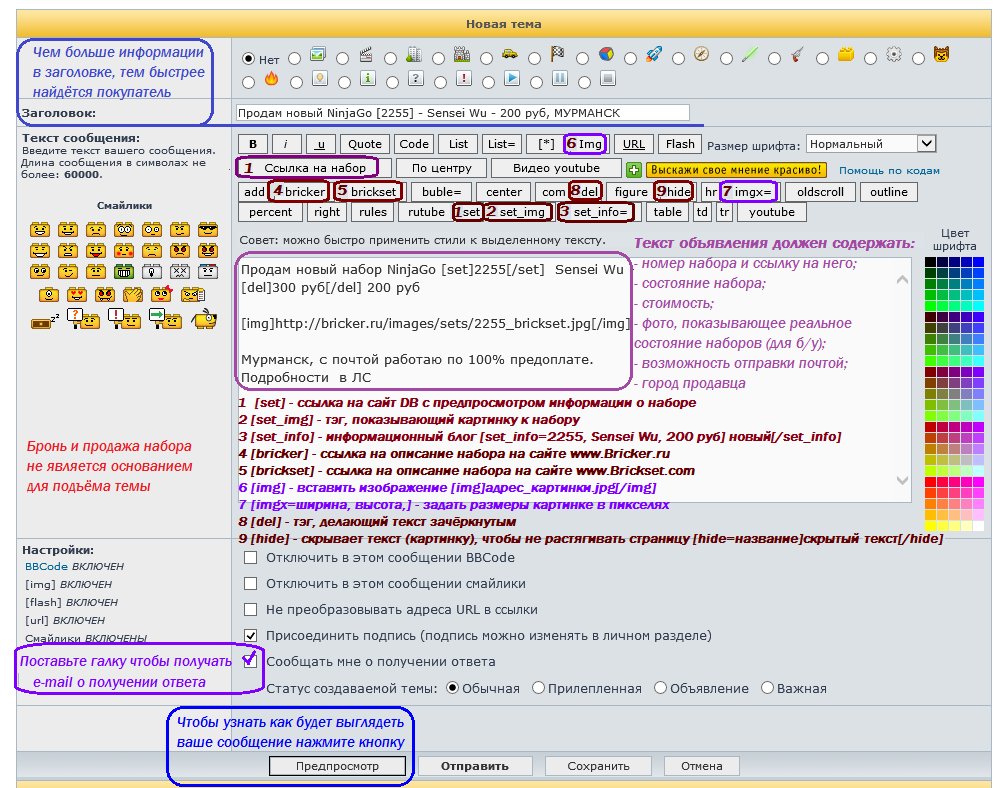1006x788 pixels.
Task: Uncheck Присоединить подпись checkbox
Action: 251,635
